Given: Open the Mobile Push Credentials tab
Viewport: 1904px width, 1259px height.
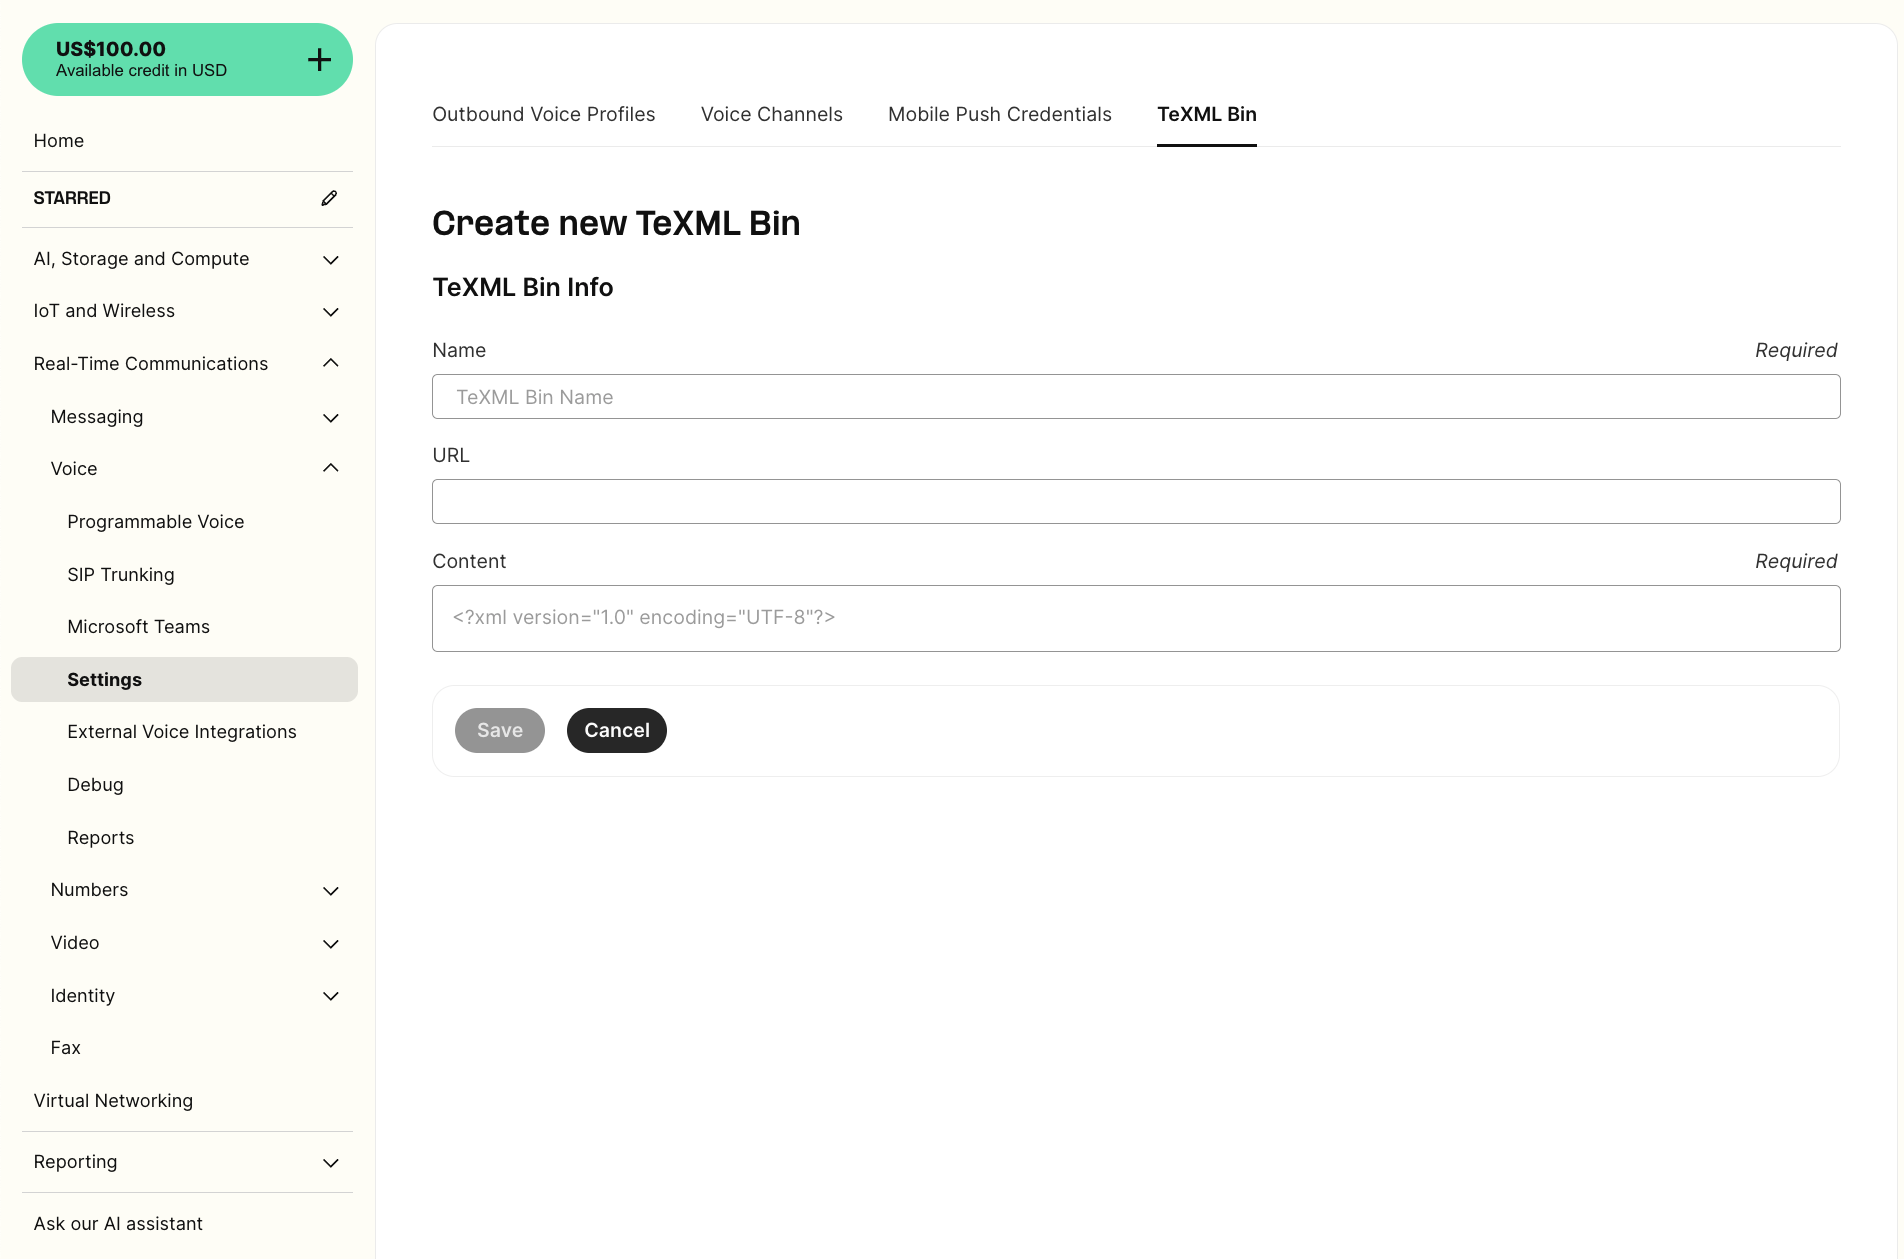Looking at the screenshot, I should pos(999,114).
